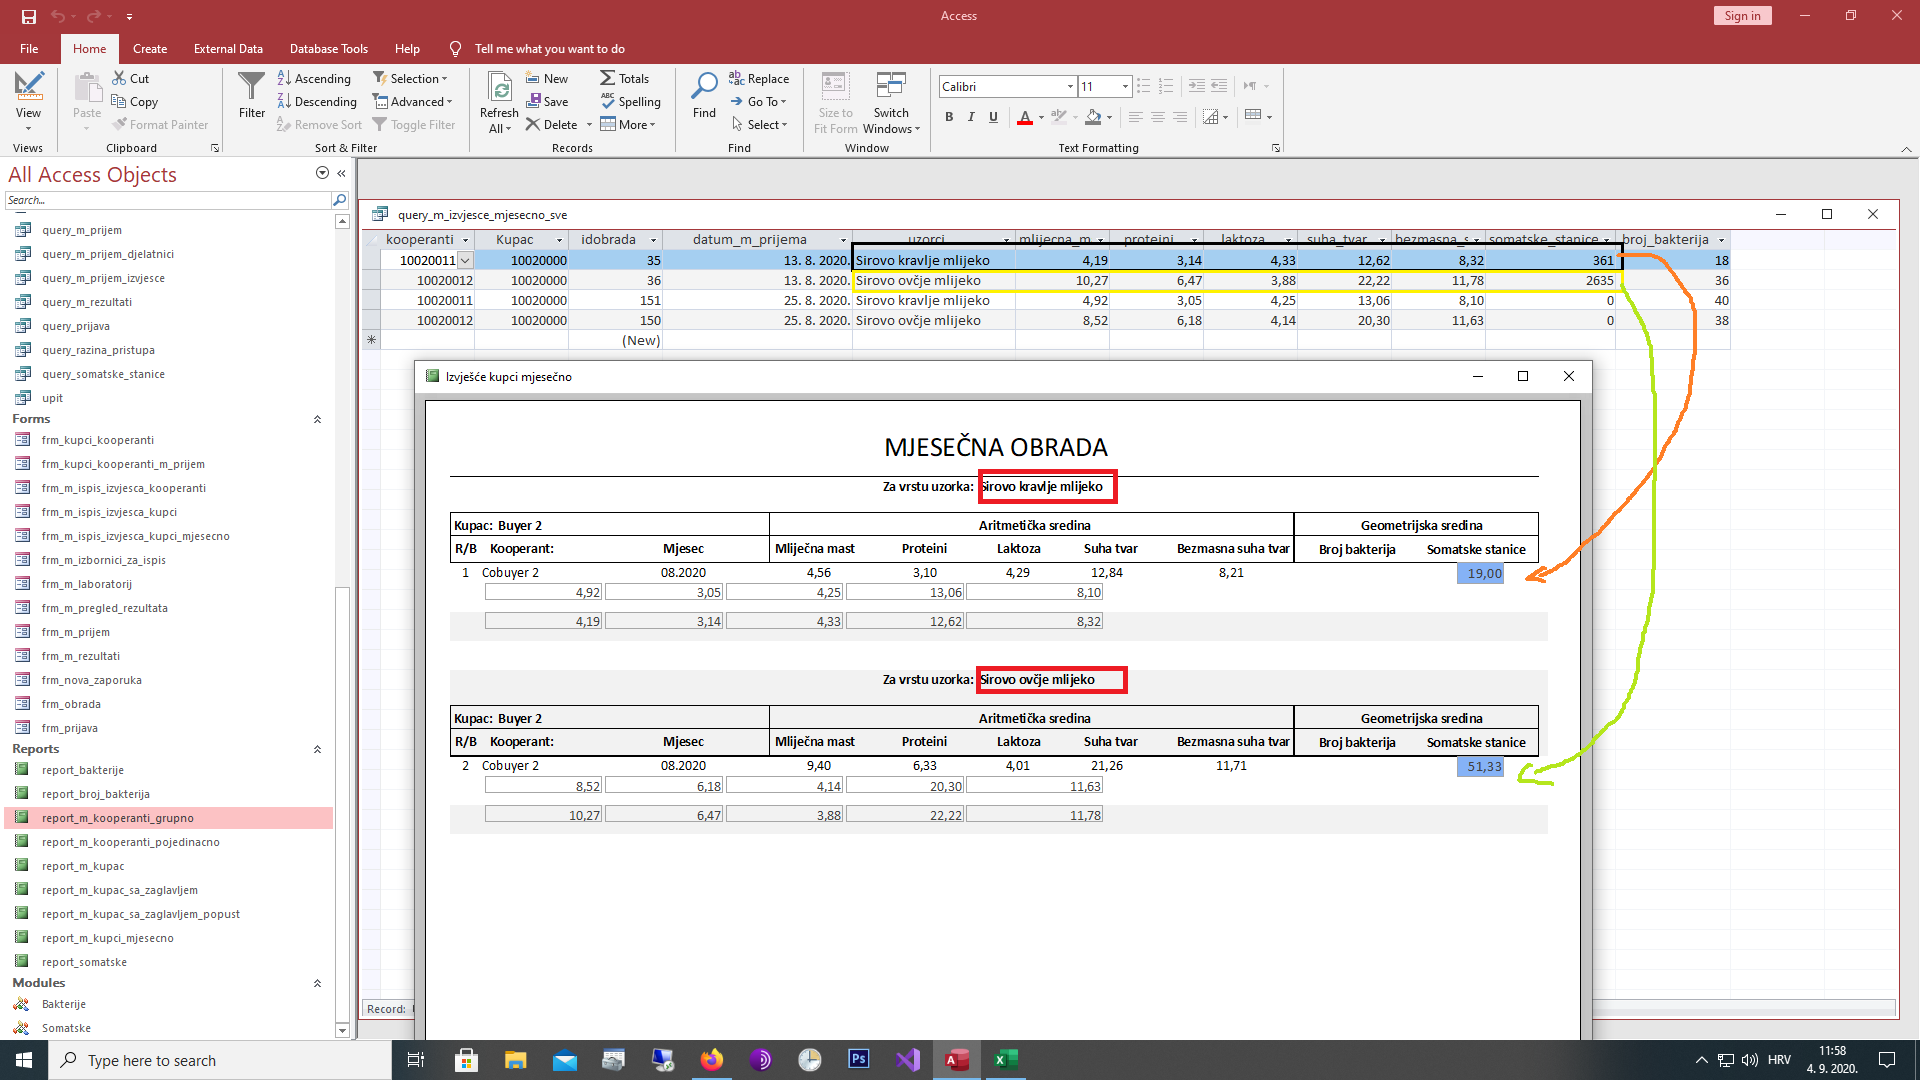
Task: Collapse the Forms group in navigation pane
Action: (x=317, y=419)
